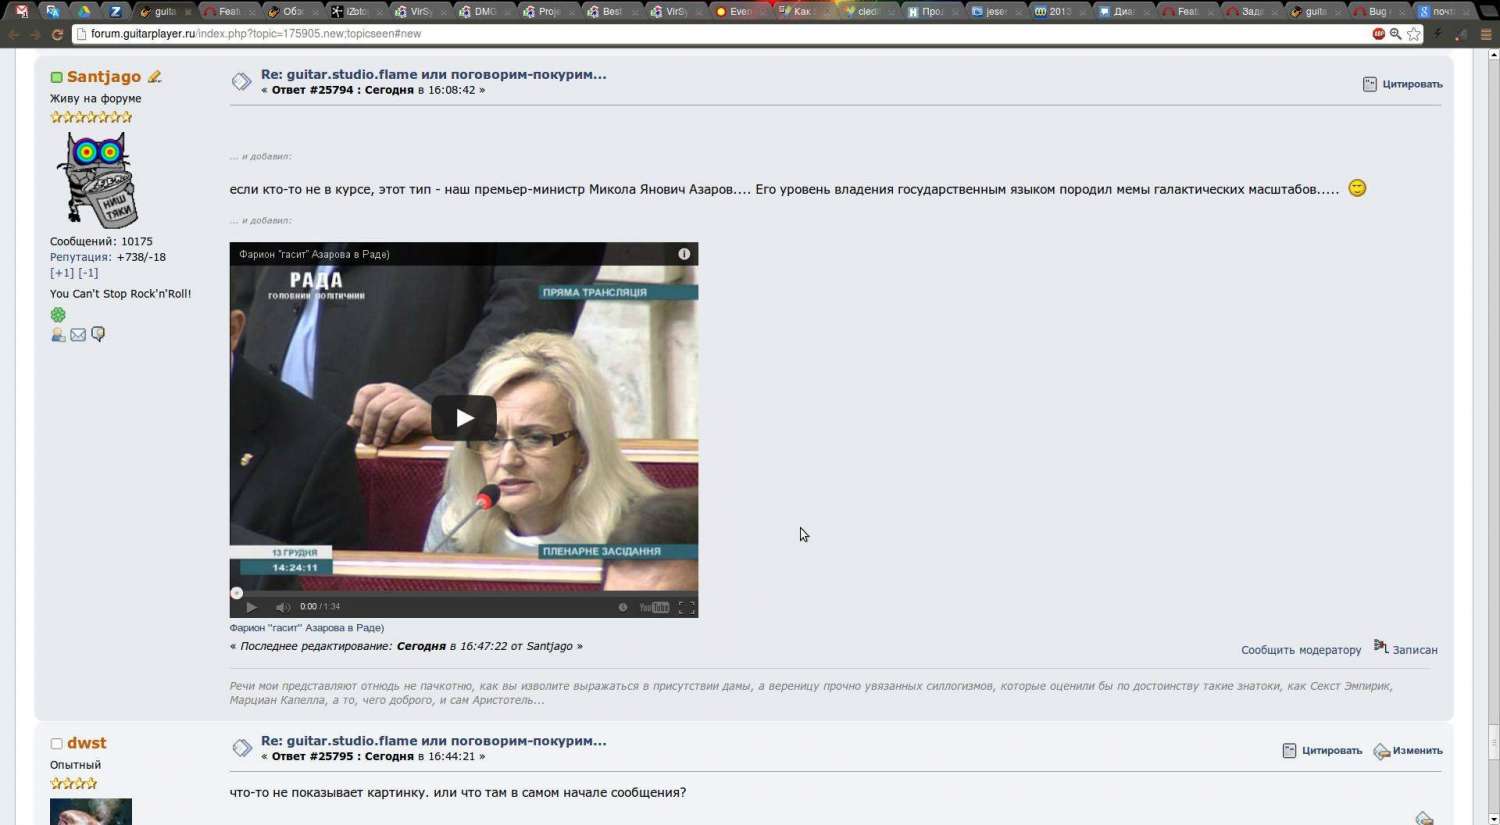
Task: Go back to the previous page
Action: 14,34
